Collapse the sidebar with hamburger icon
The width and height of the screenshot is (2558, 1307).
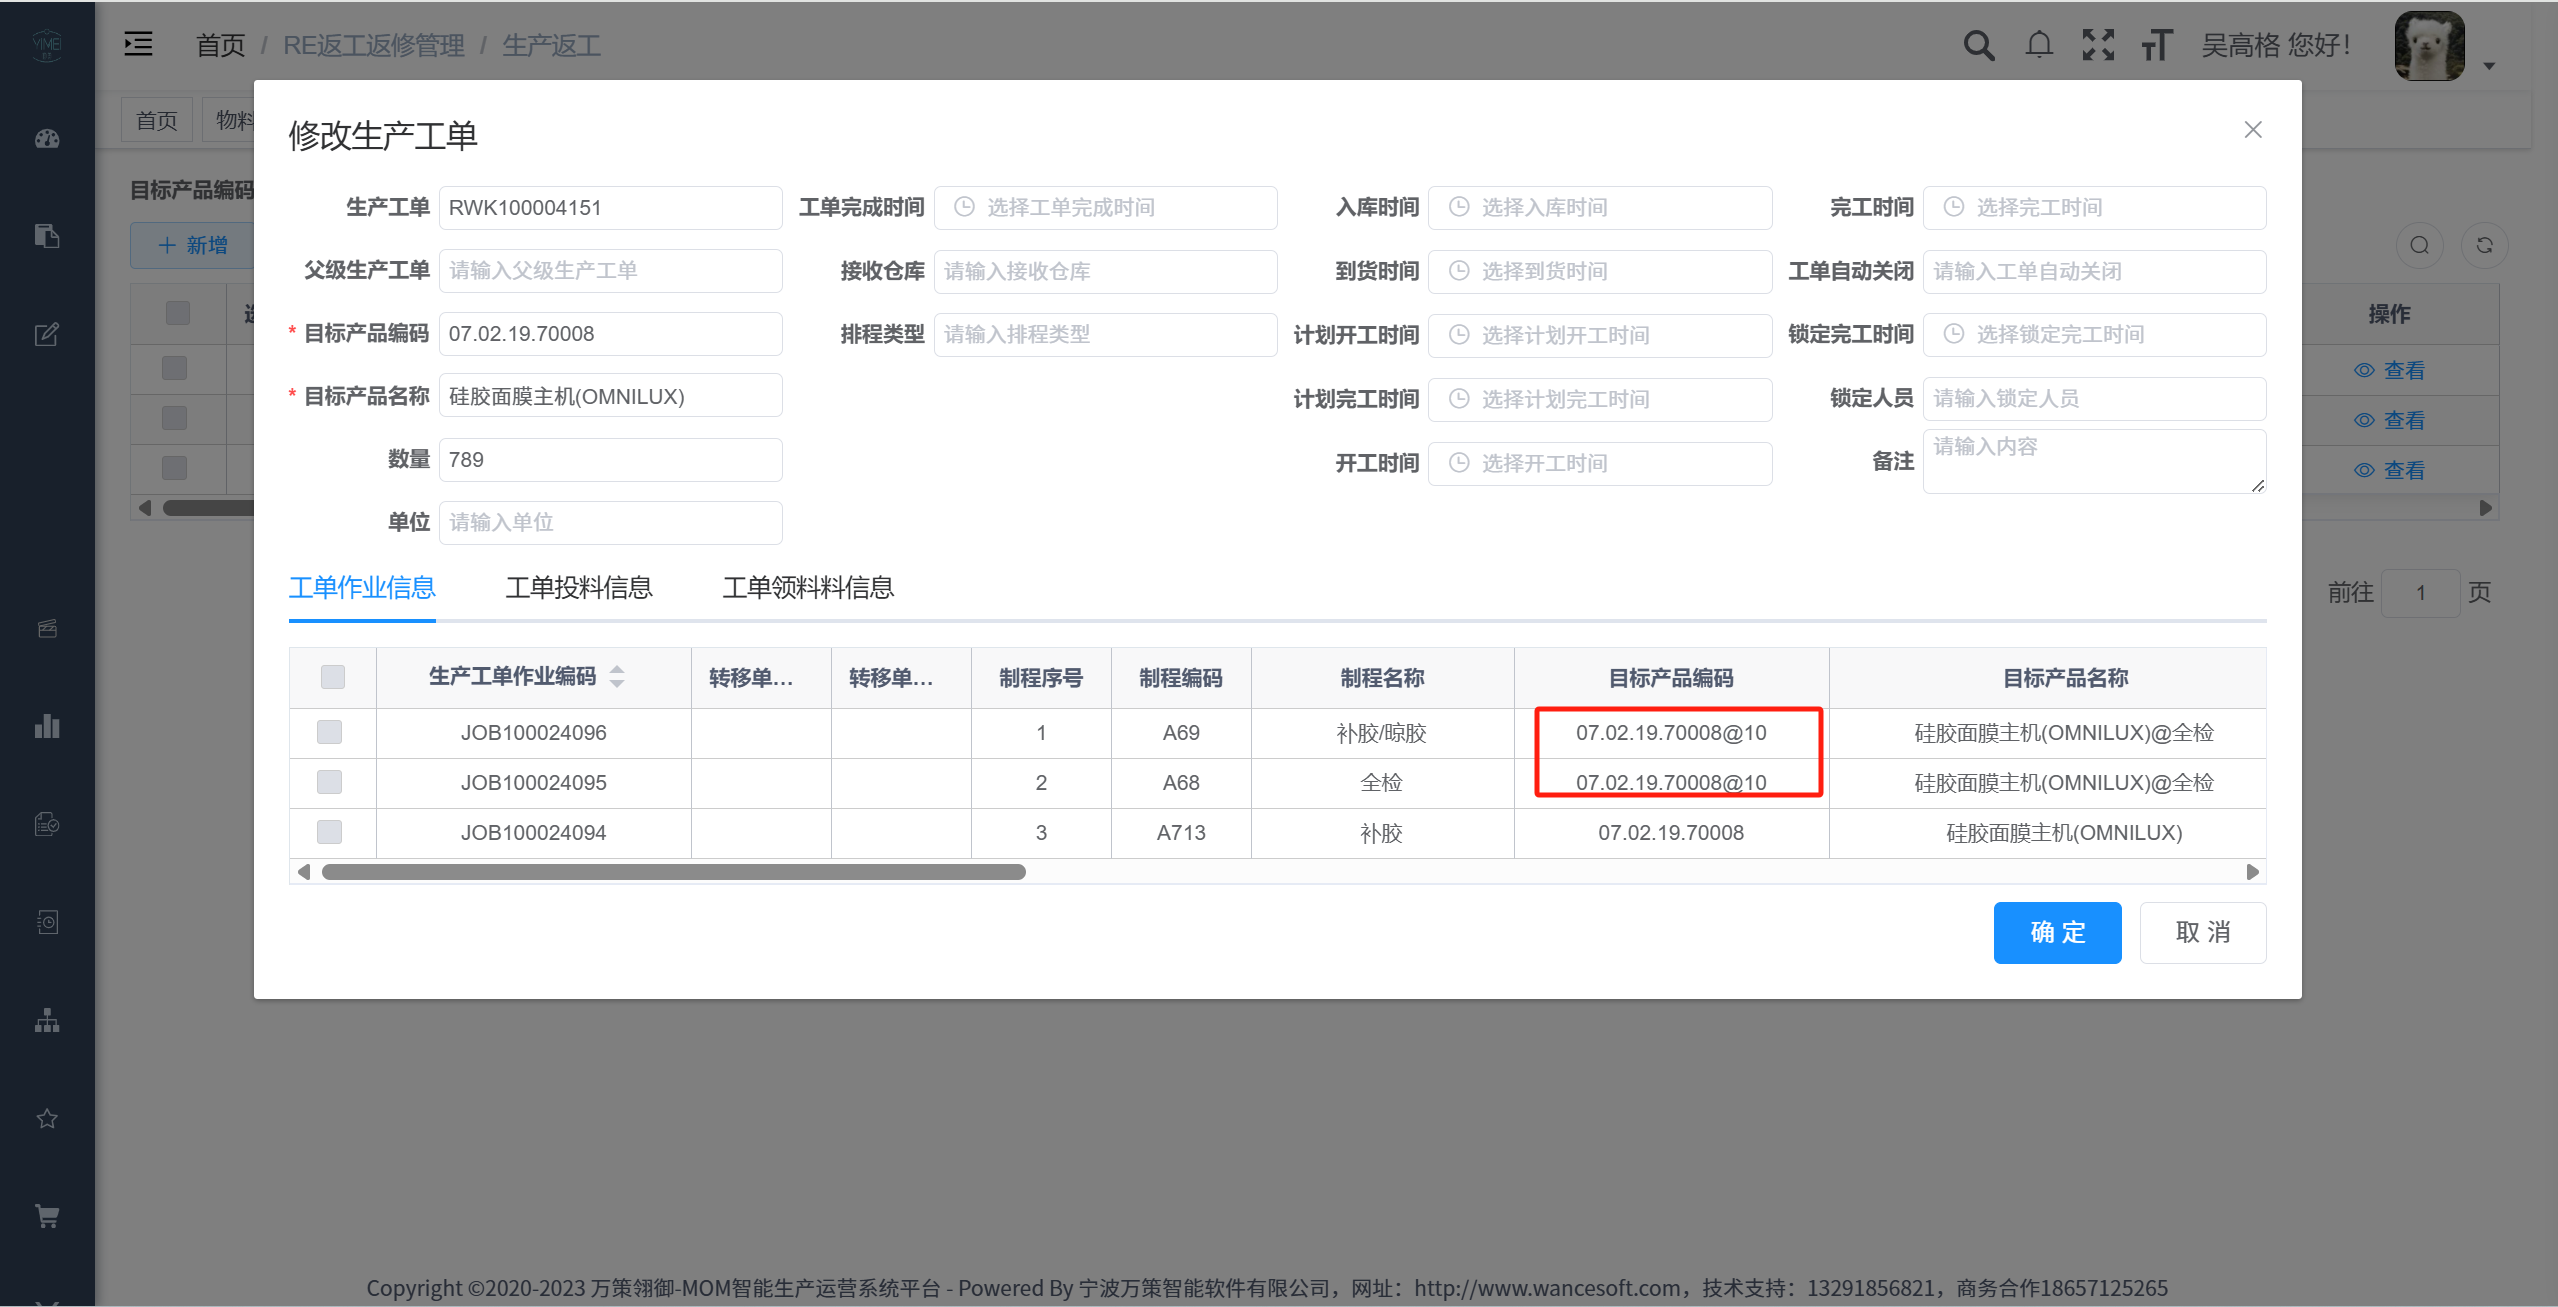tap(138, 44)
